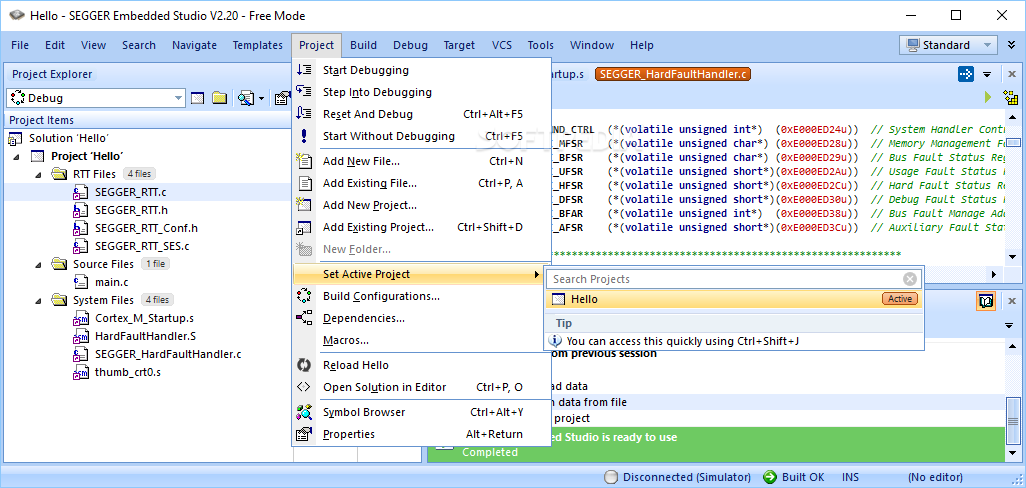
Task: Click the Disconnected (Simulator) status indicator
Action: [x=678, y=477]
